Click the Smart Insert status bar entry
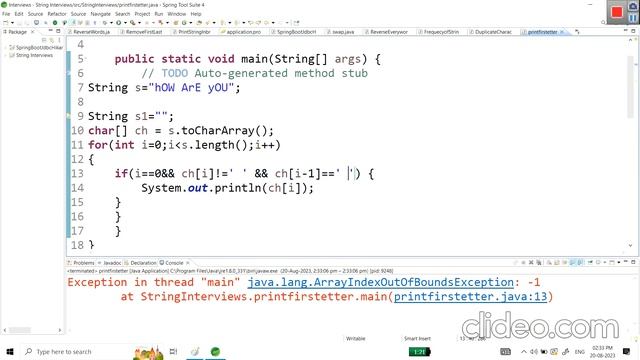The width and height of the screenshot is (640, 360). 417,338
